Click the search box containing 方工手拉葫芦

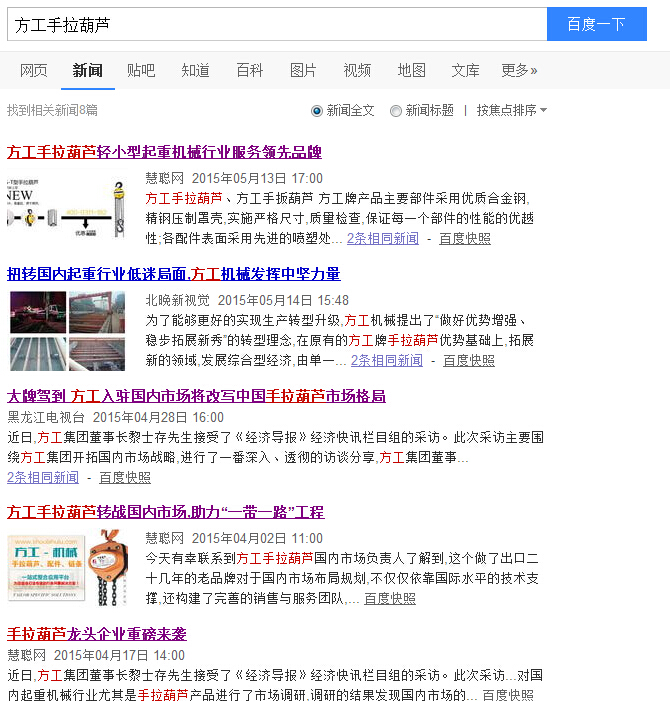point(276,25)
